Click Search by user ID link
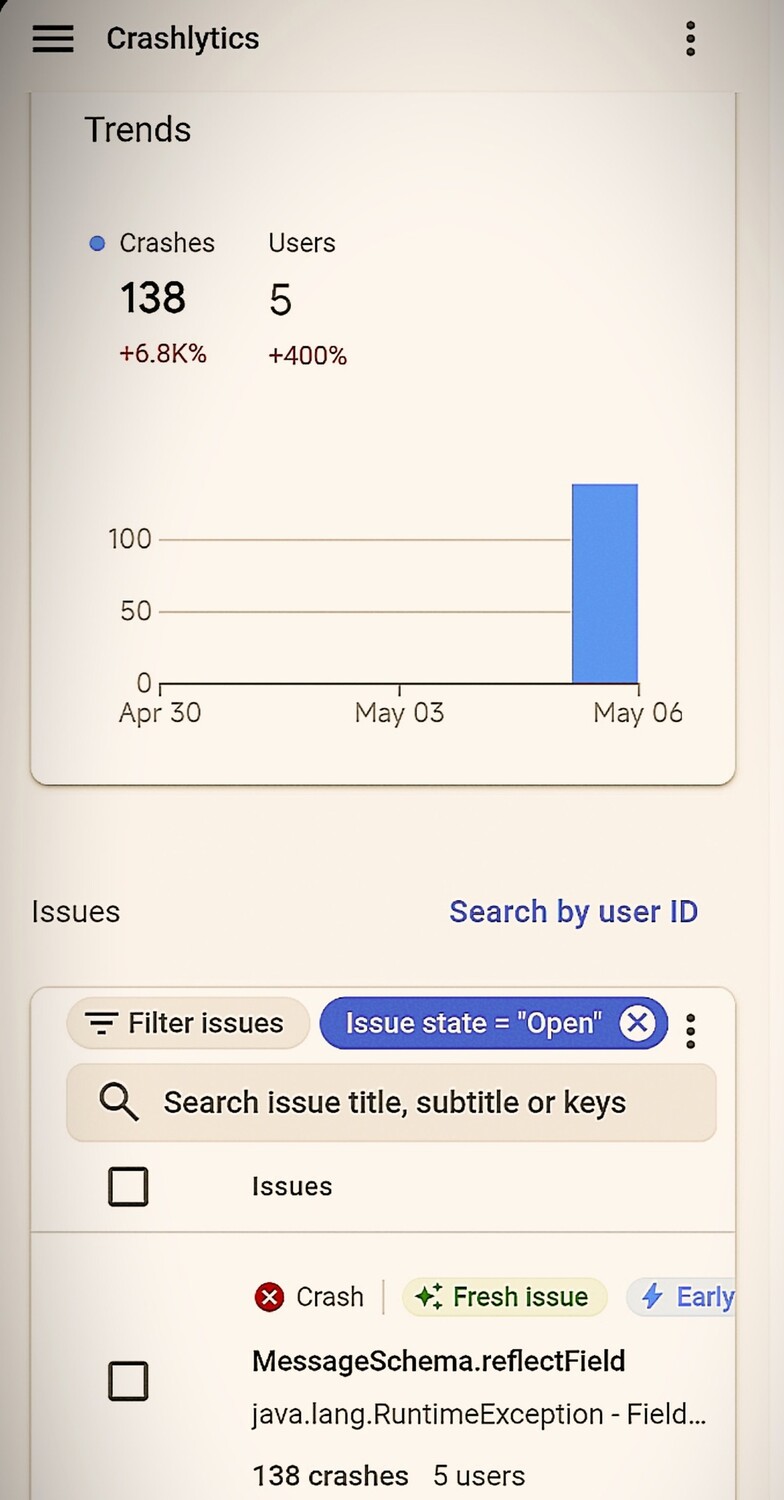This screenshot has height=1500, width=784. (573, 912)
